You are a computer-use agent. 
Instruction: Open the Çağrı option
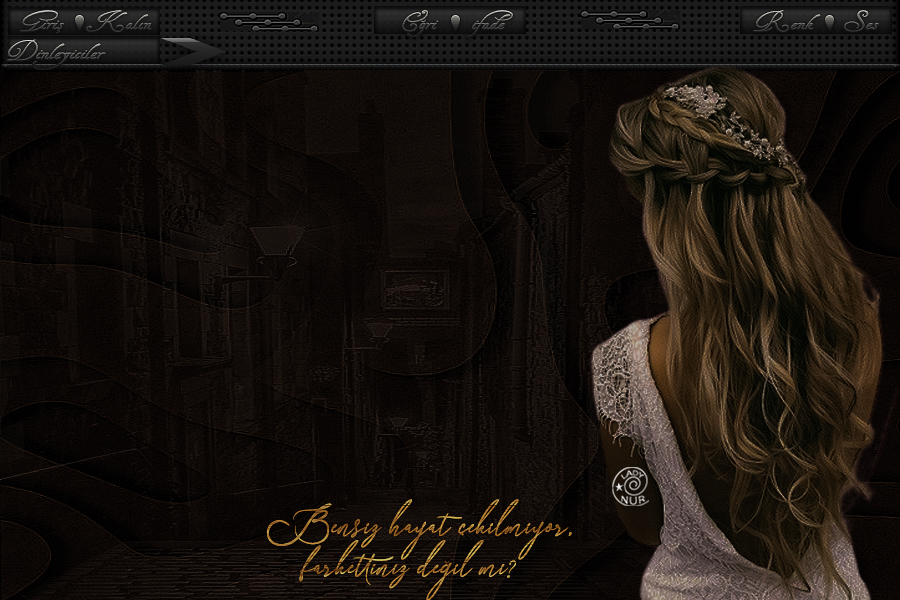[420, 22]
